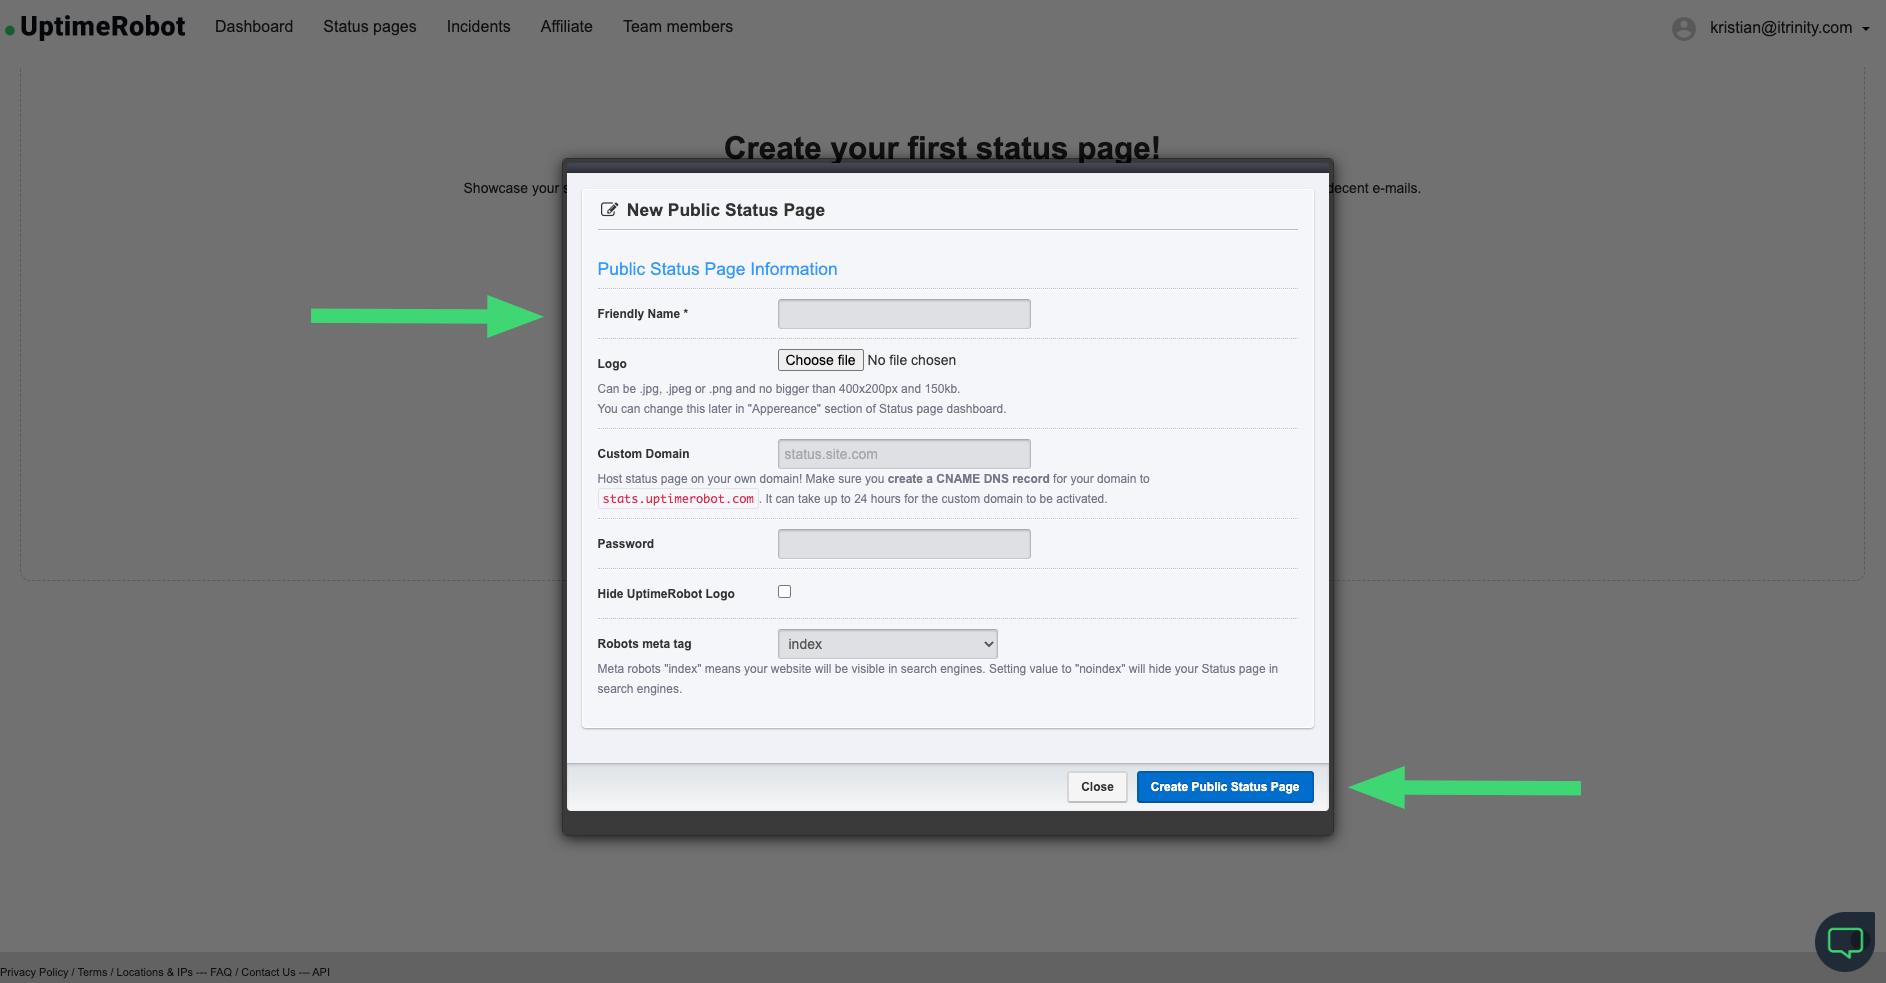
Task: Click the Create Public Status Page button
Action: pos(1225,787)
